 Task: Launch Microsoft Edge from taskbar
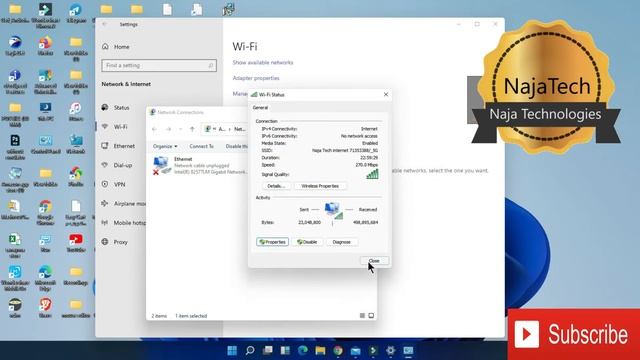point(302,350)
